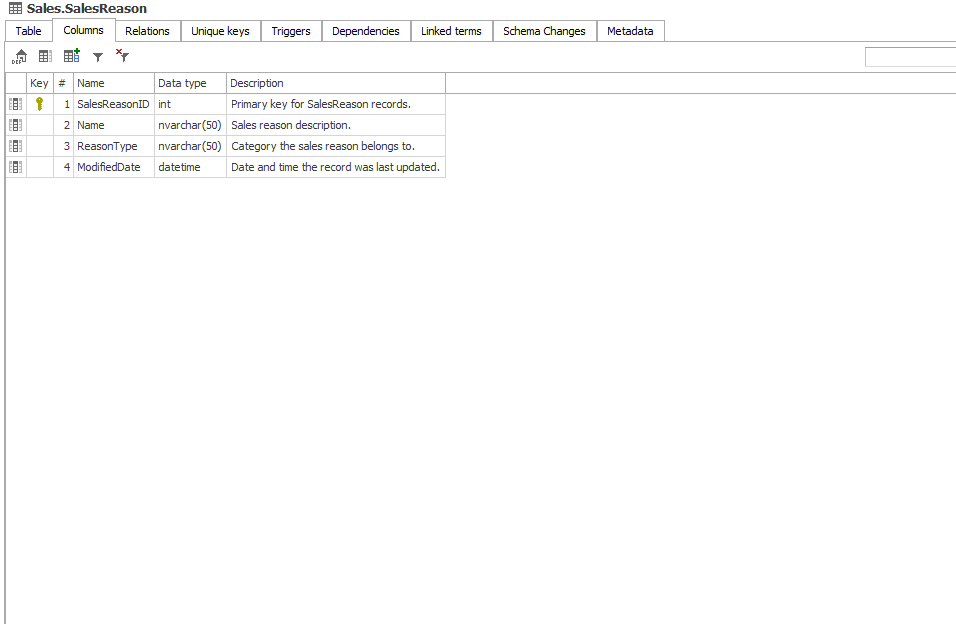Click the column icon in the ModifiedDate row
Viewport: 956px width, 624px height.
(x=15, y=167)
